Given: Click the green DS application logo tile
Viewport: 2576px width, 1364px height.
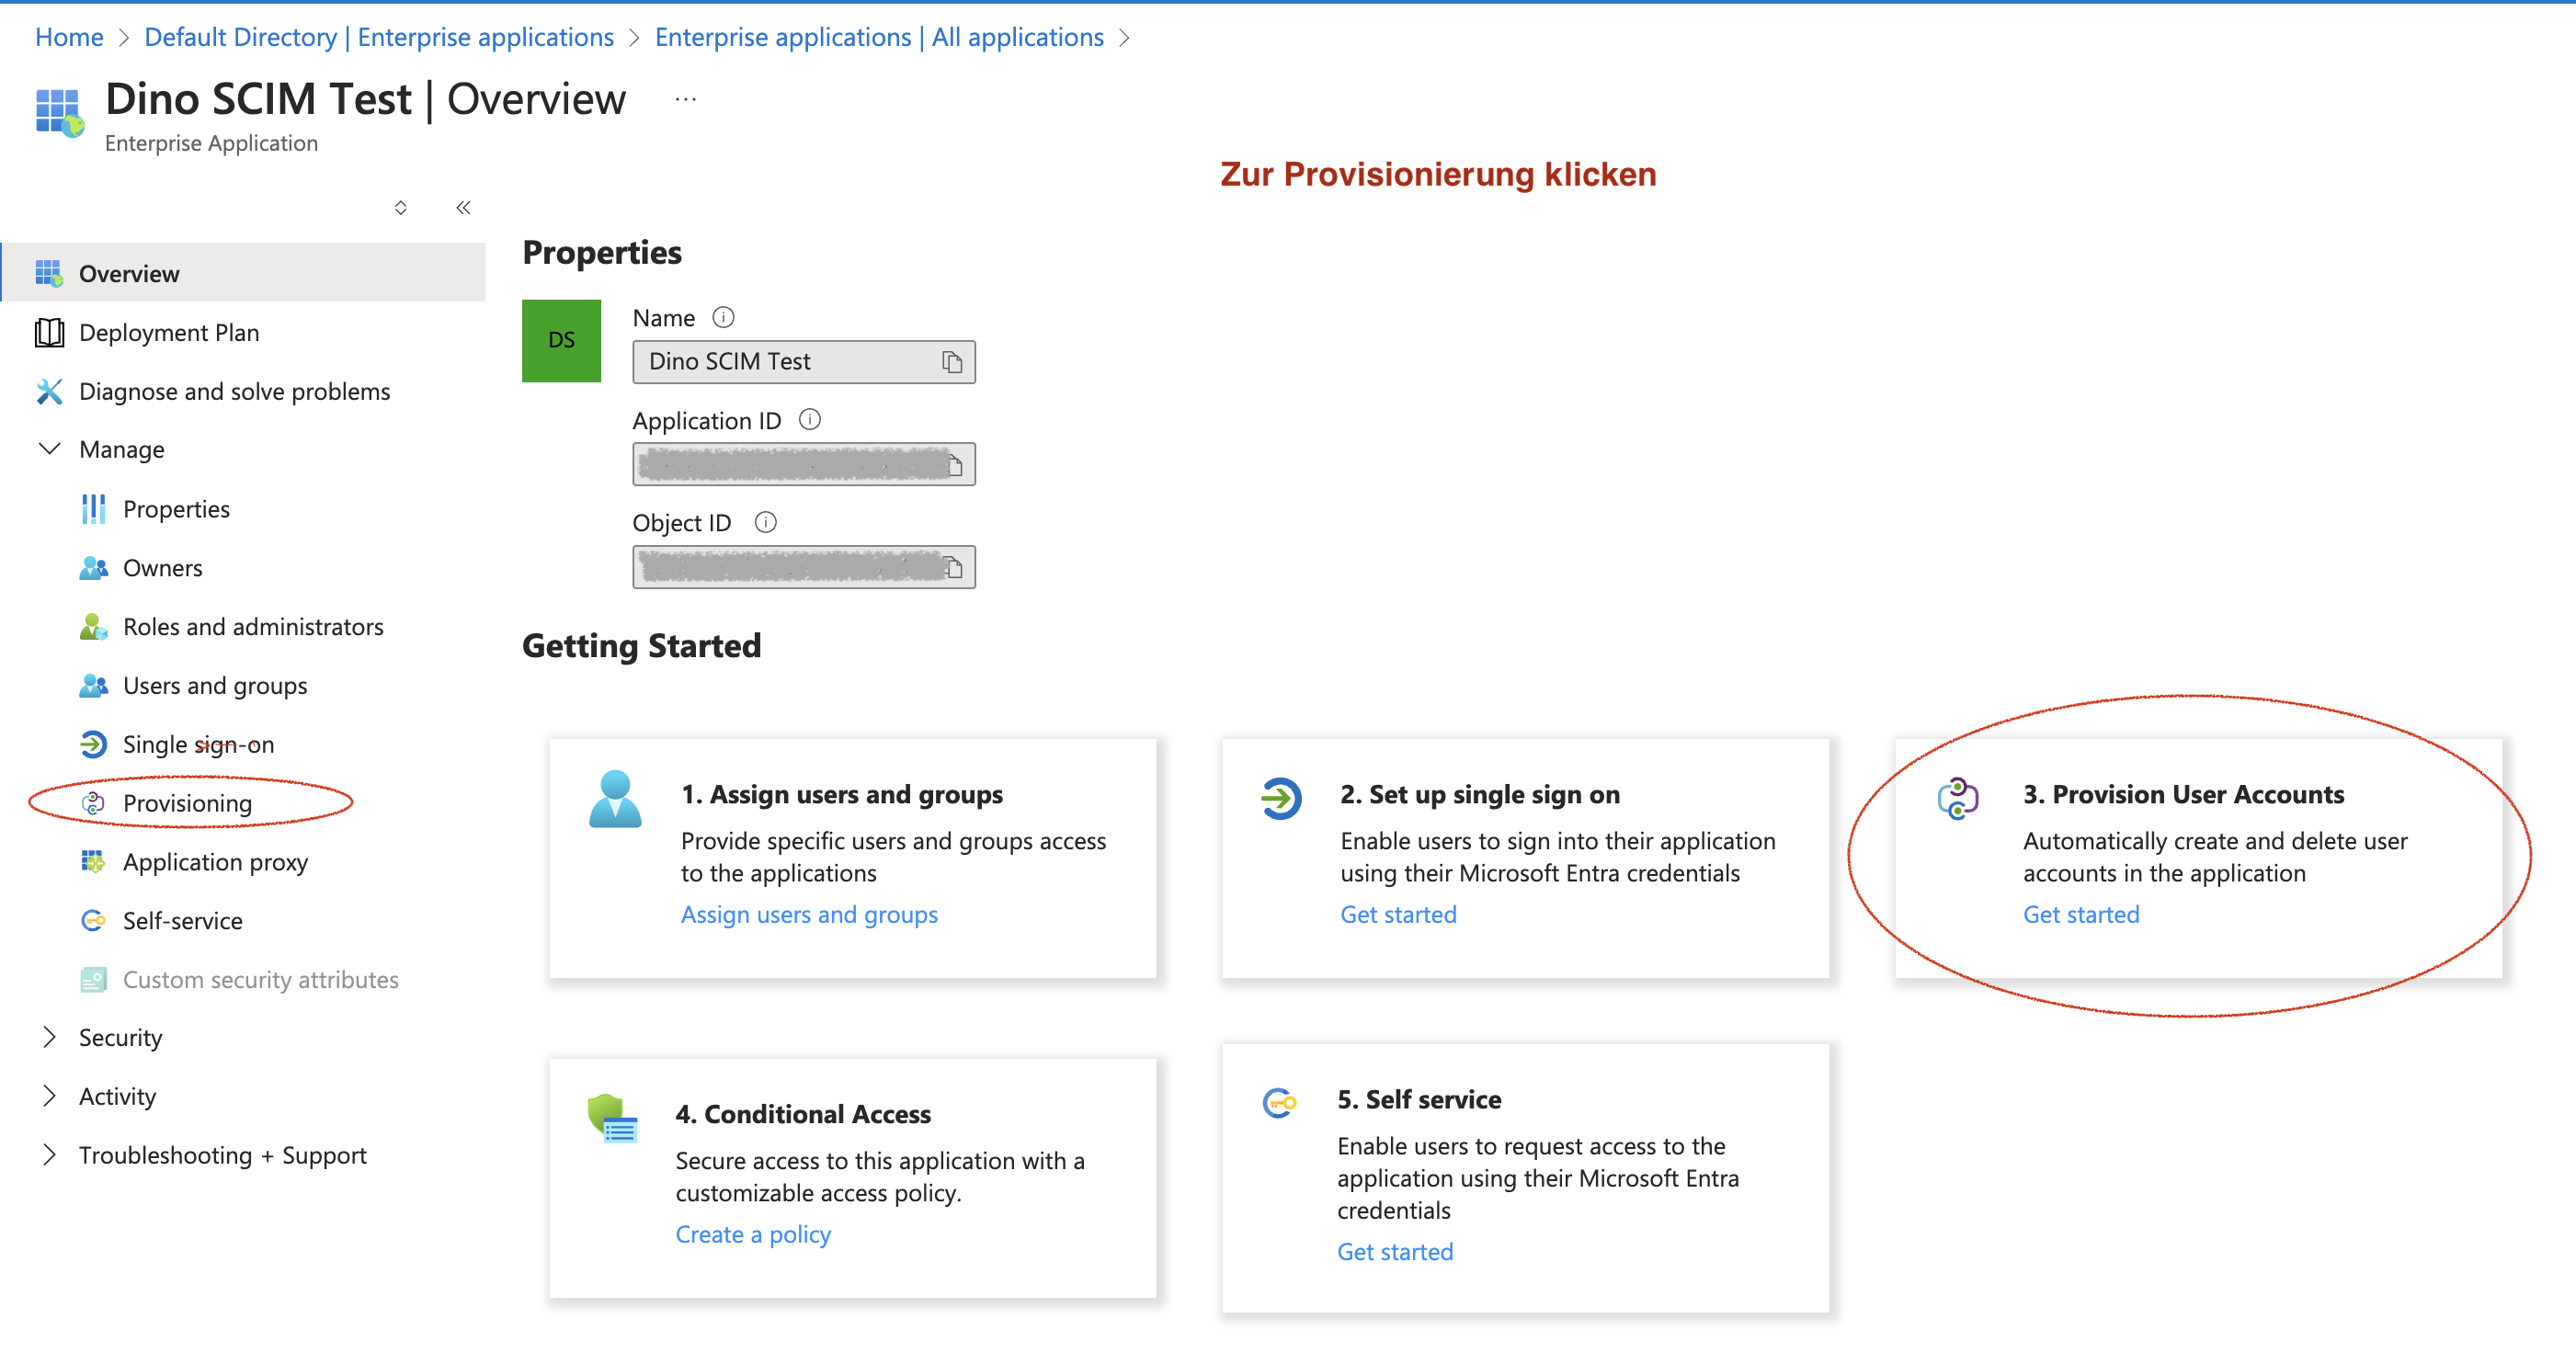Looking at the screenshot, I should coord(561,340).
